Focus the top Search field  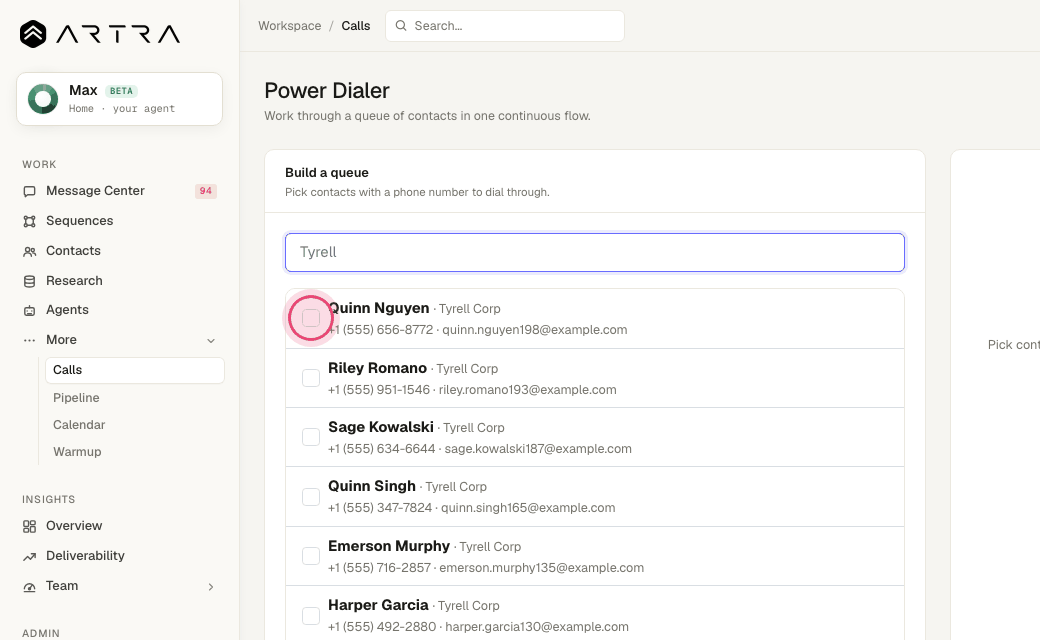pos(505,26)
